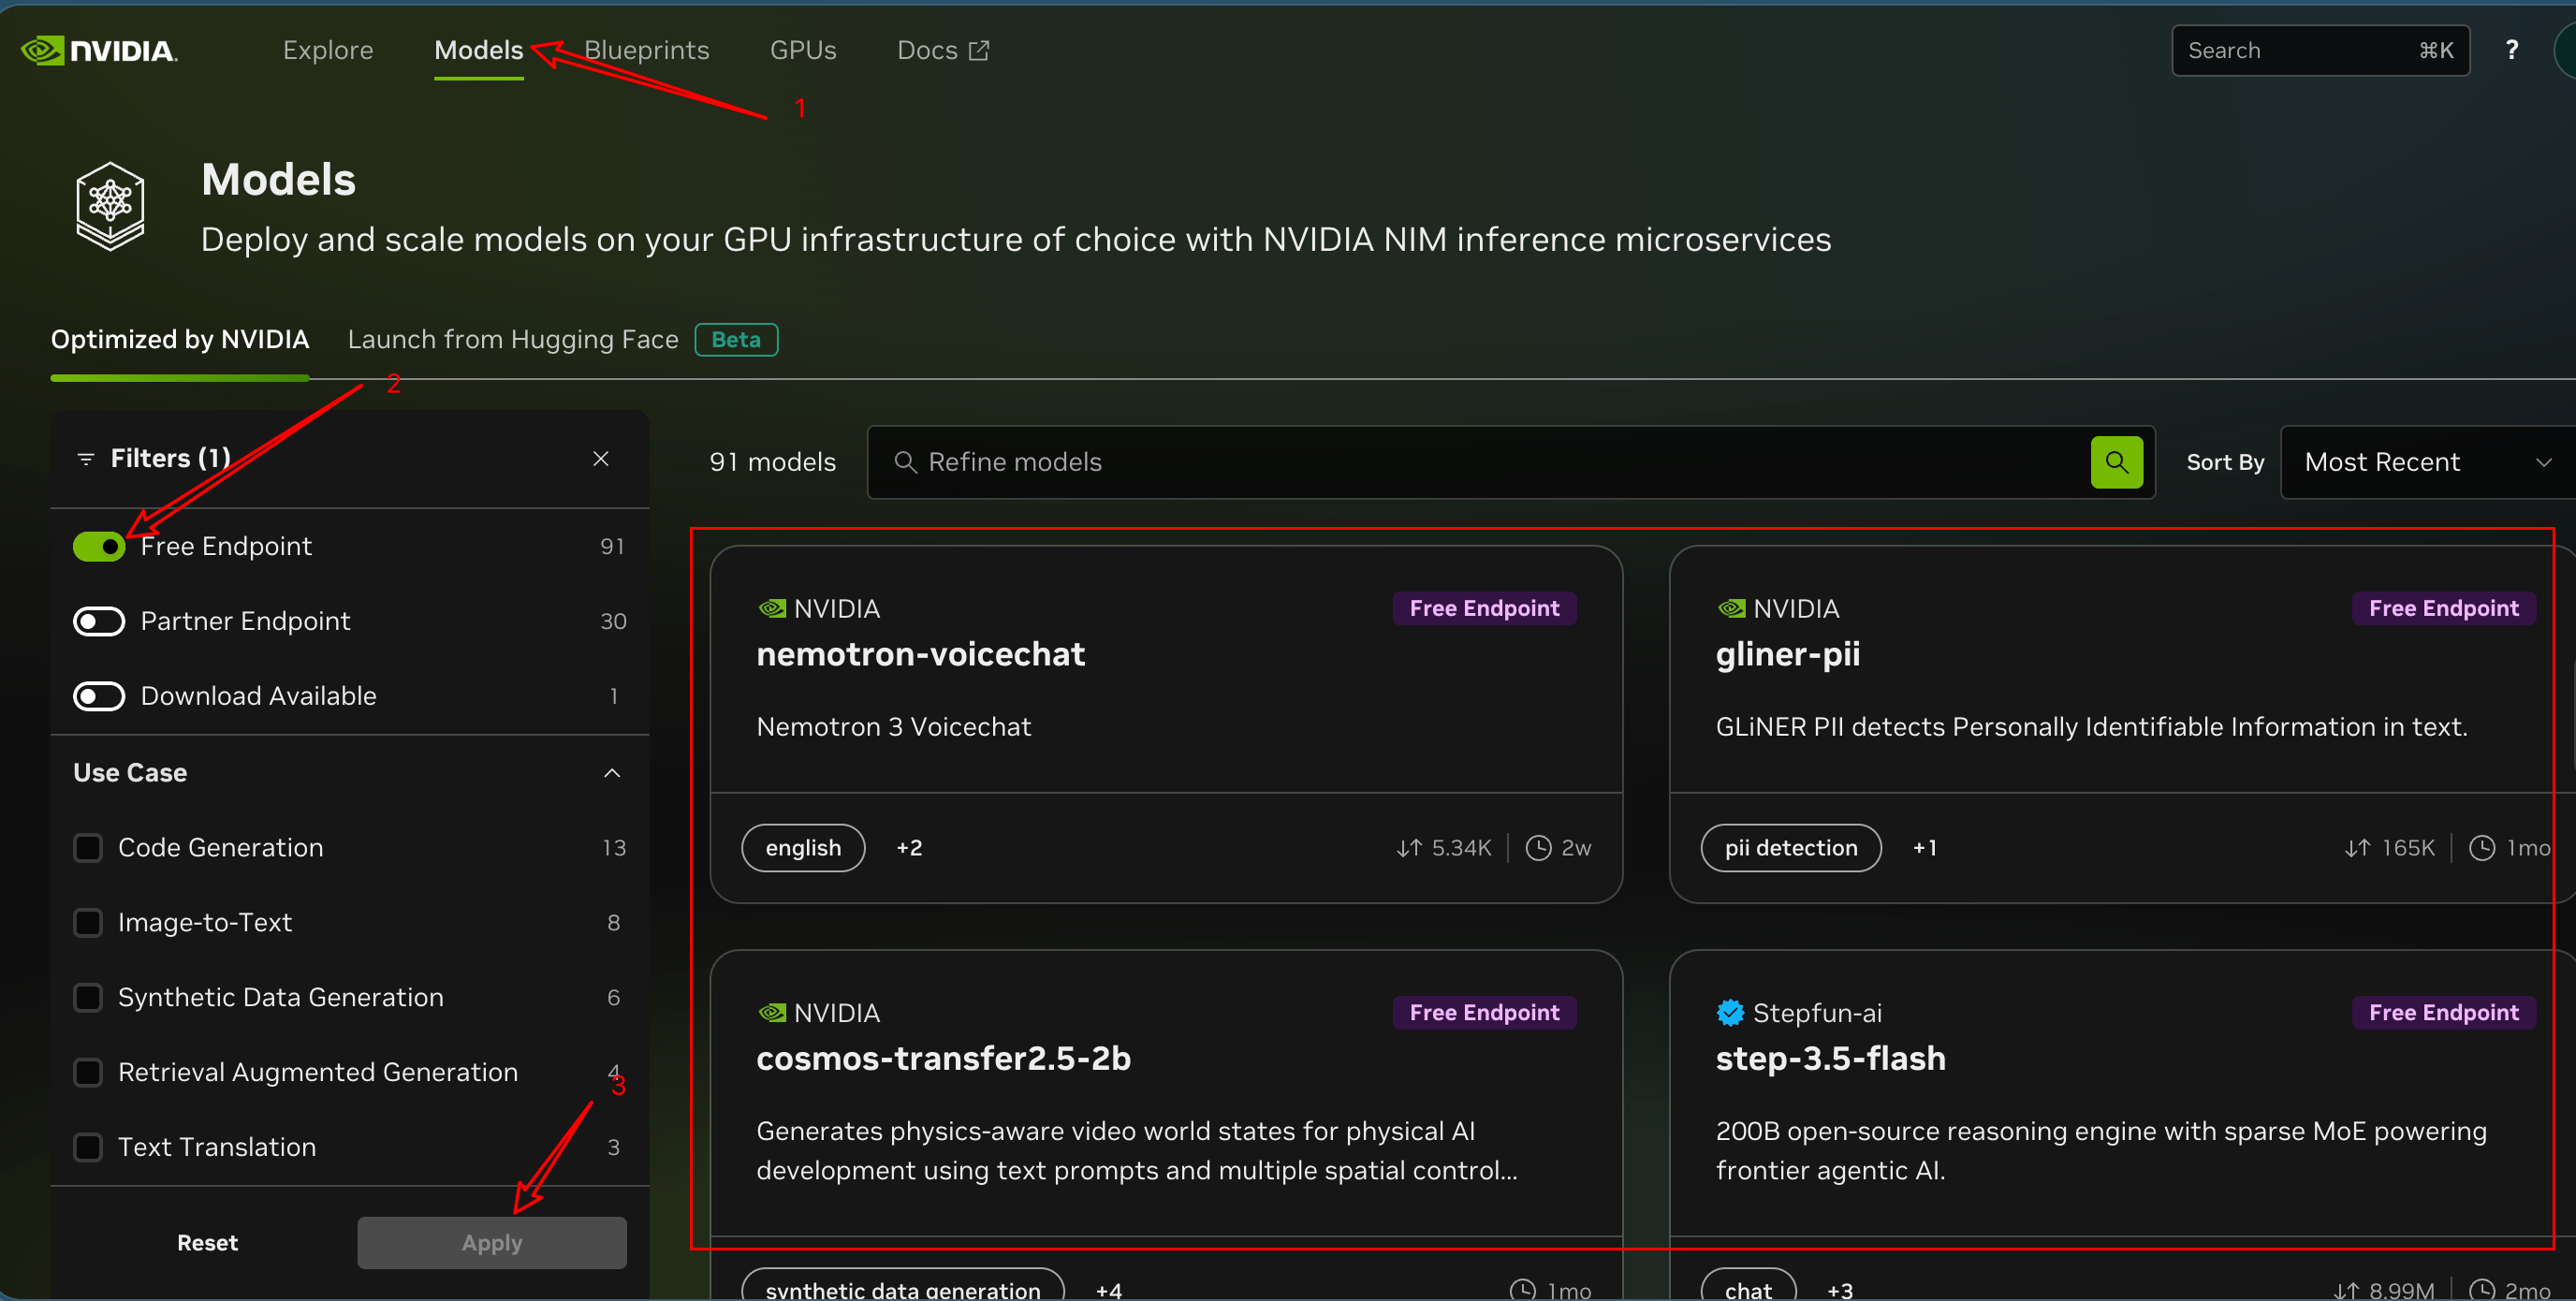Click the pii detection tag chip

[1791, 848]
